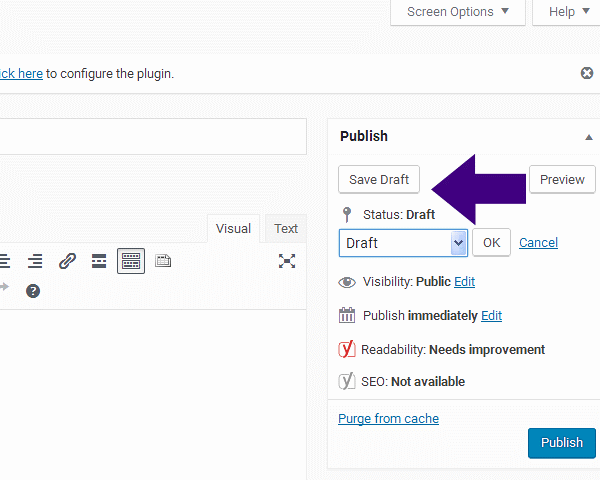Open the Help dropdown tab
The image size is (600, 480).
[x=568, y=12]
